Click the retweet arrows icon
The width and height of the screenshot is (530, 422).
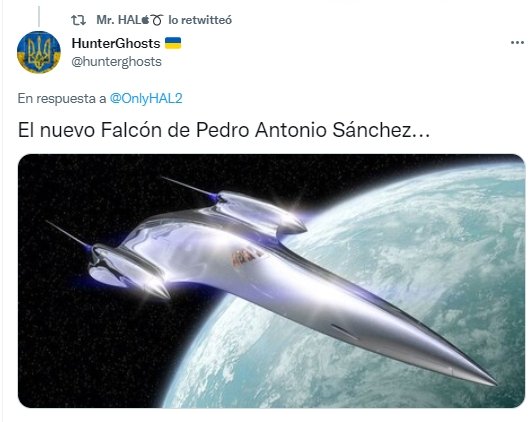78,20
